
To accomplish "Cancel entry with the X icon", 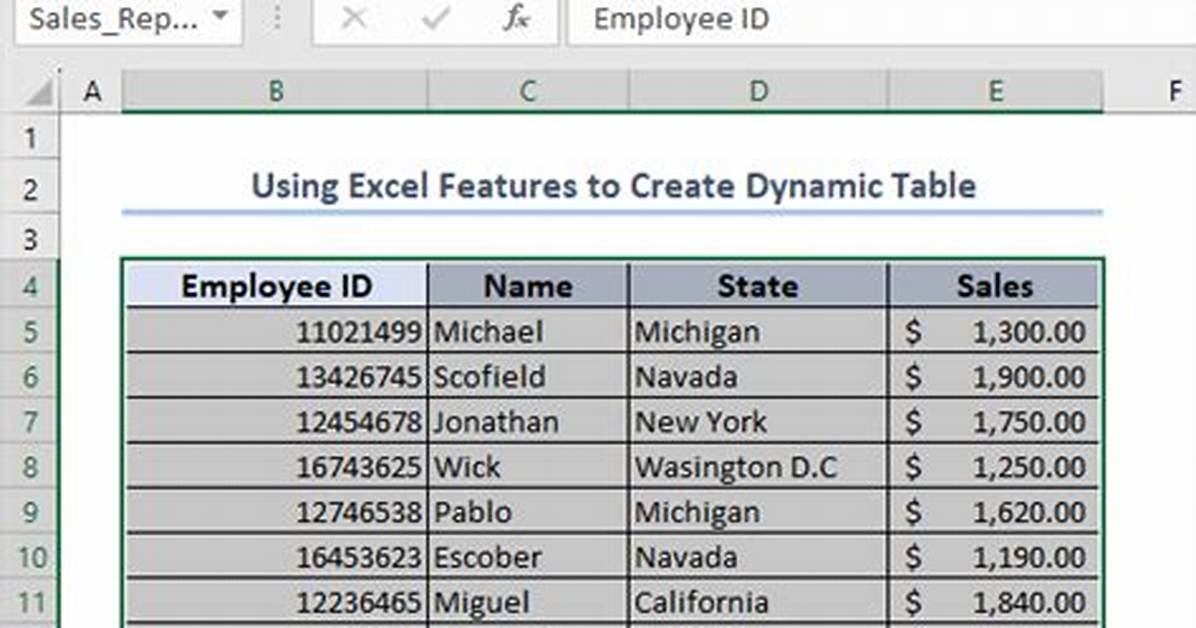I will tap(354, 18).
